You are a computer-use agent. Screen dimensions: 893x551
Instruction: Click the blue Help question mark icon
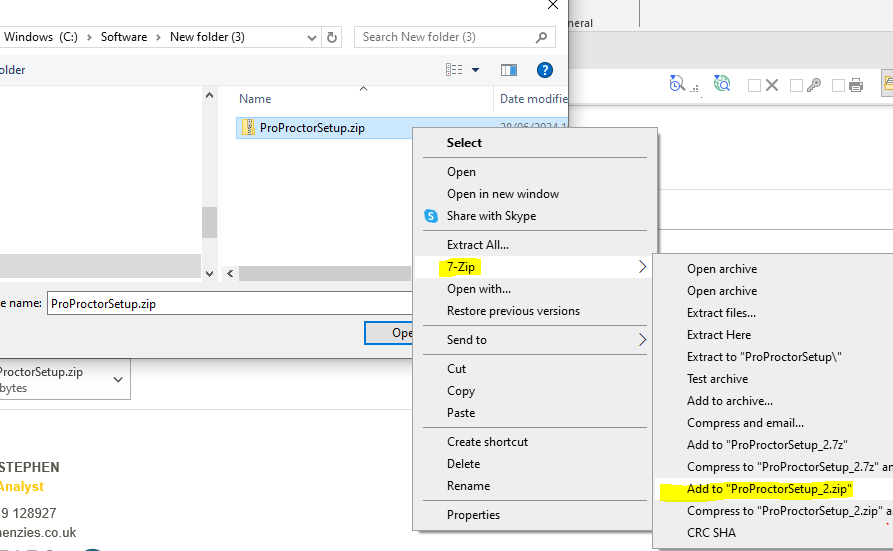545,70
